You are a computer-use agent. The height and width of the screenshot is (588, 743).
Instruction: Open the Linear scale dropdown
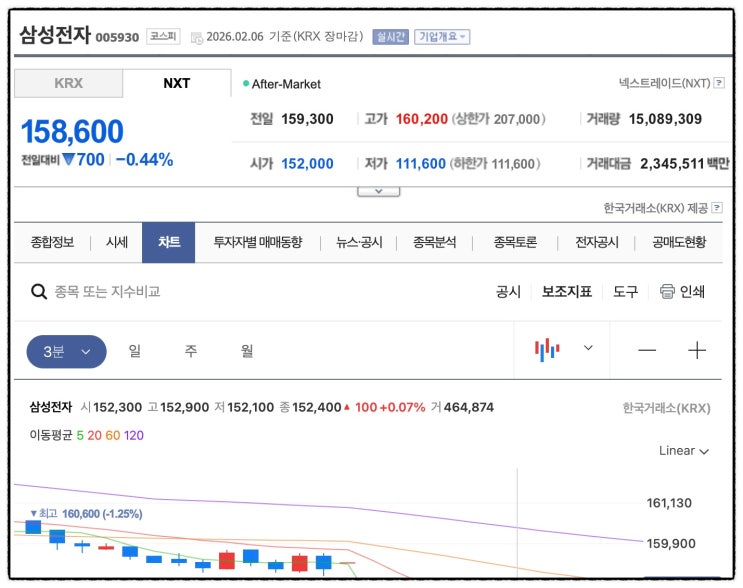pos(683,451)
